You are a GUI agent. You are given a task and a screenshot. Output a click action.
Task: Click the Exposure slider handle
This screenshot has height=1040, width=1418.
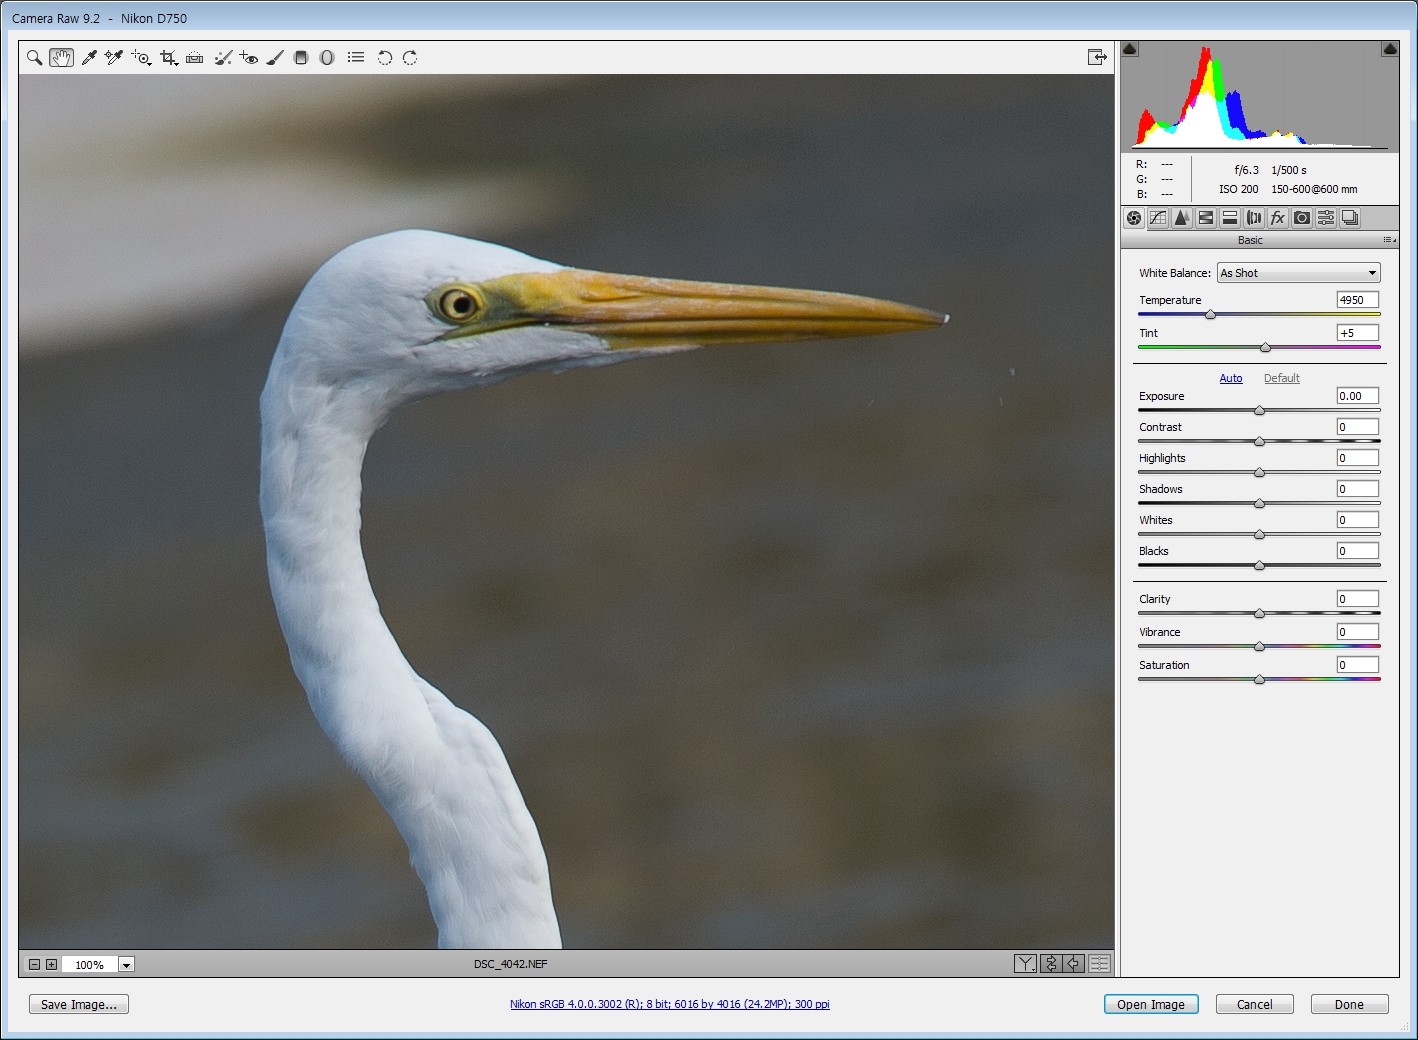click(1259, 411)
